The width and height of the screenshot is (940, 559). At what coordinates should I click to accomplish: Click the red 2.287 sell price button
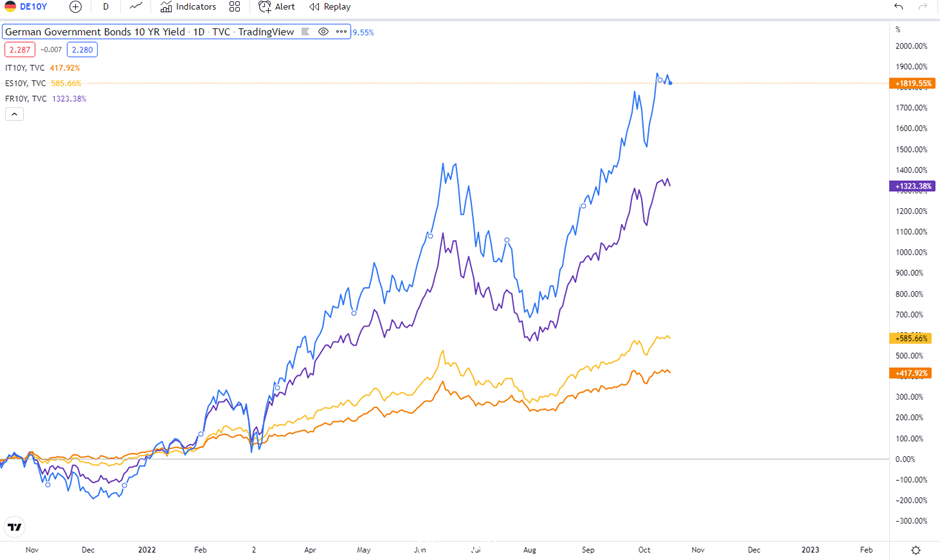point(20,50)
